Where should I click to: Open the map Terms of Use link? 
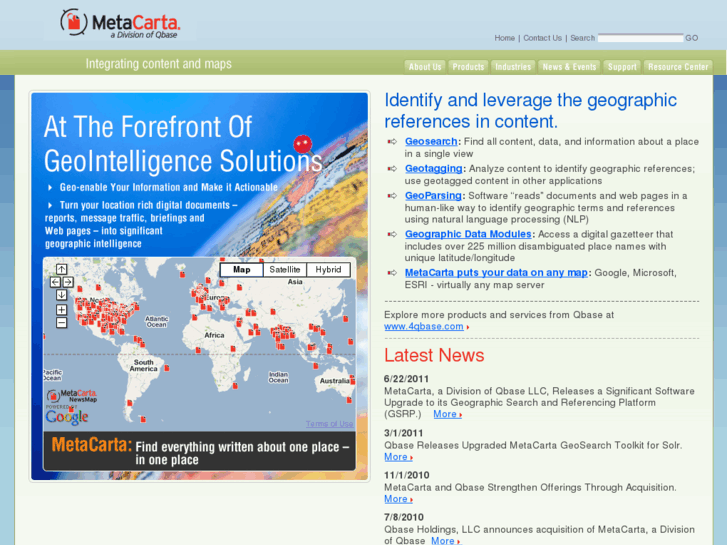click(x=329, y=424)
